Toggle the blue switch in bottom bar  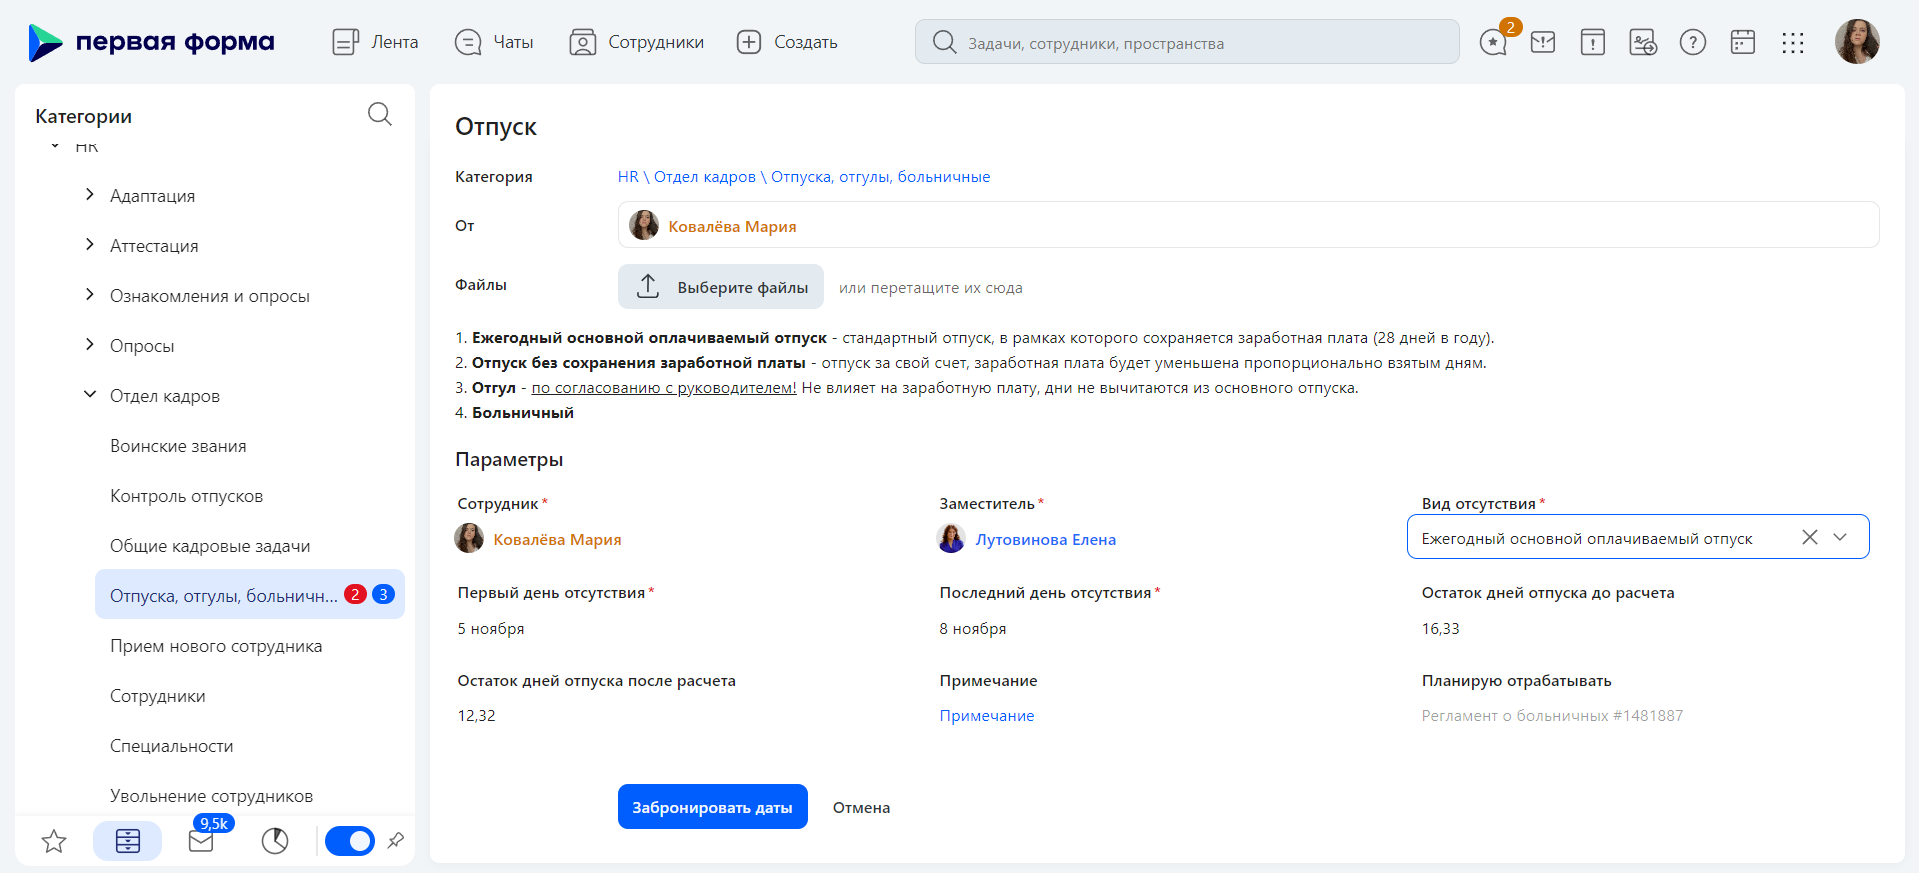point(350,841)
